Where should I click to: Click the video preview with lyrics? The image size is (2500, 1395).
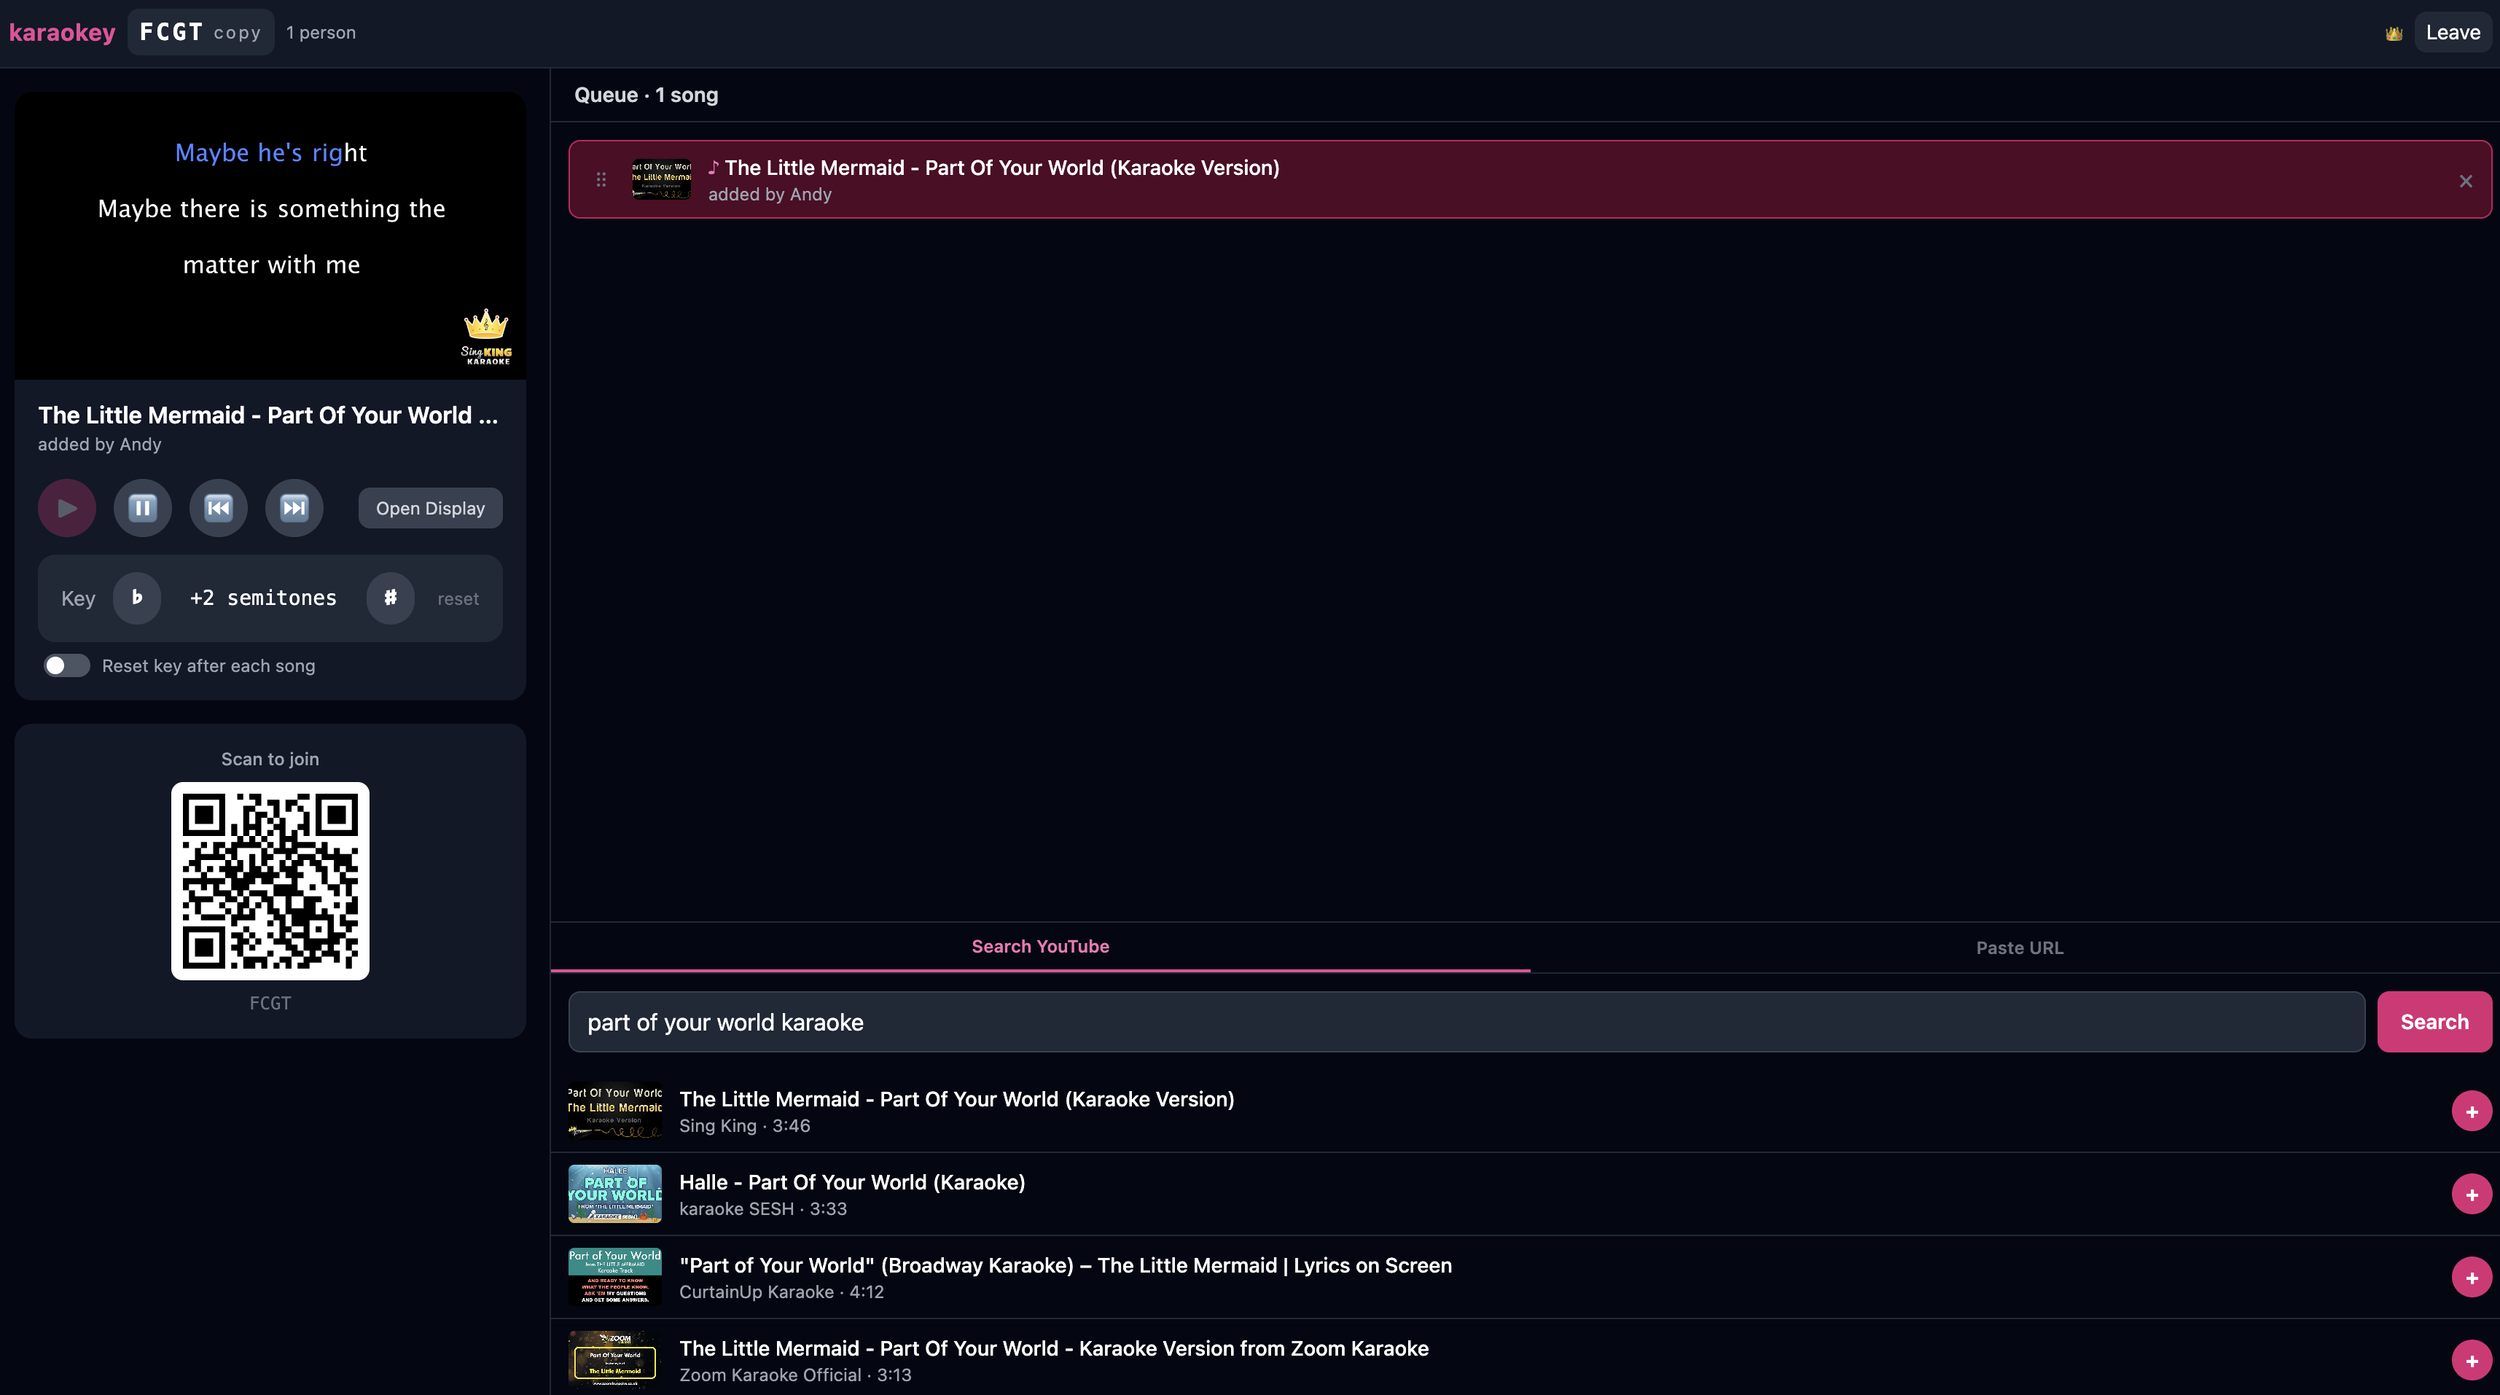[x=270, y=236]
